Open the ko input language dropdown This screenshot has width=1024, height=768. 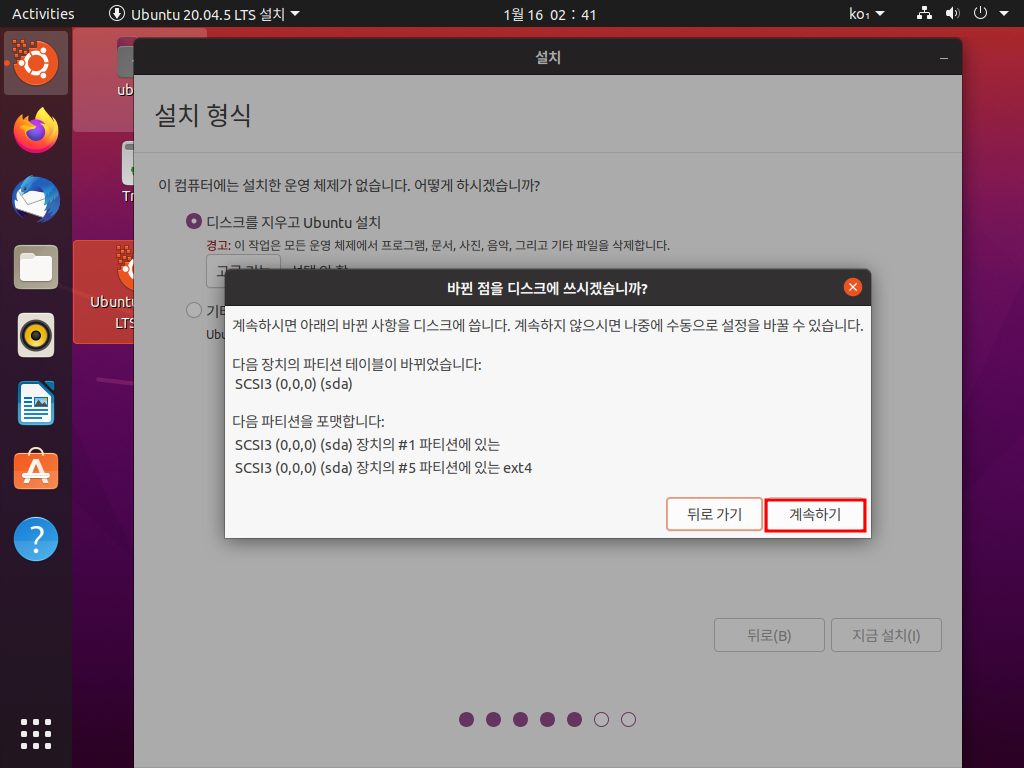pyautogui.click(x=867, y=14)
